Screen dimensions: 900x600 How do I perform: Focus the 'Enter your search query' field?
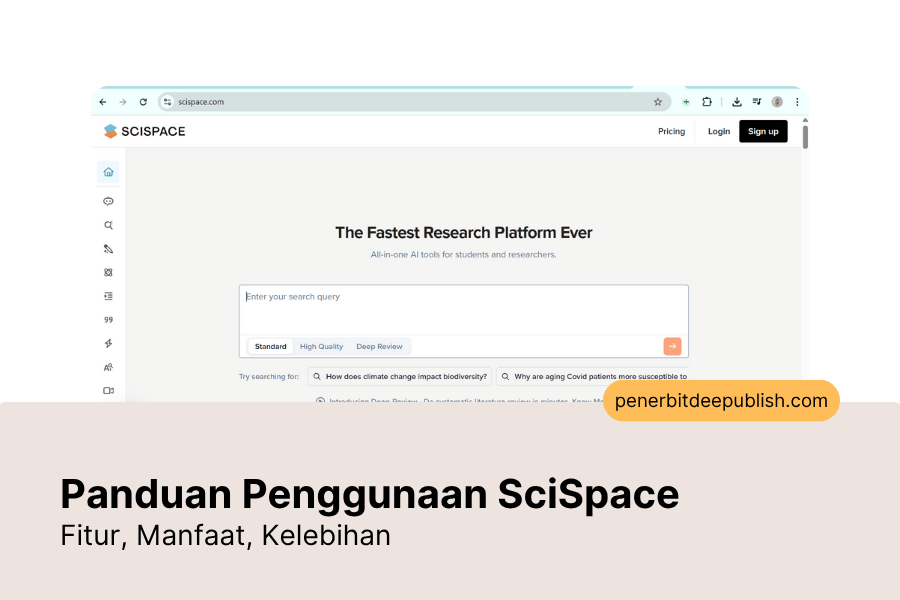click(464, 310)
